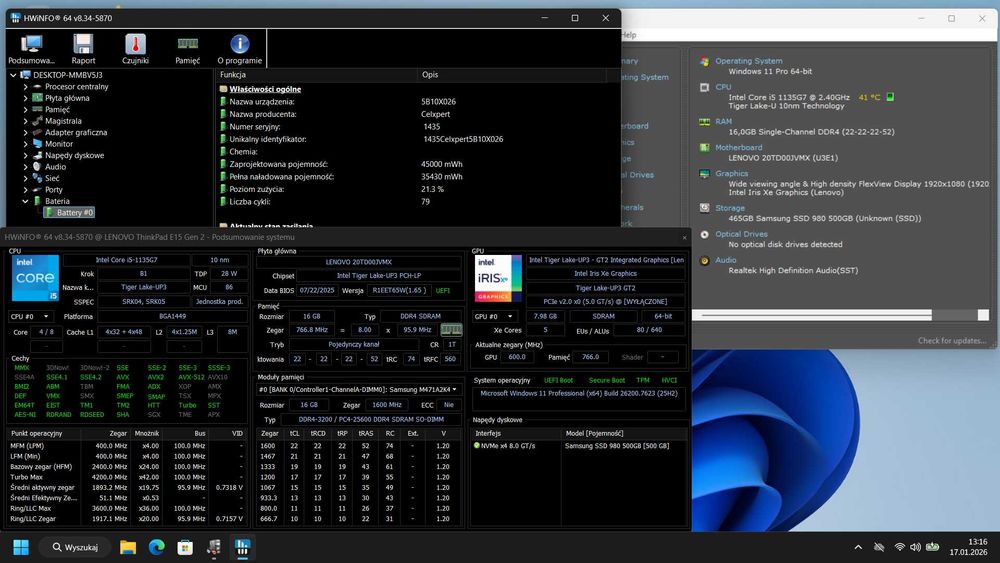1000x563 pixels.
Task: Open Optical Drives section in Speccy
Action: point(741,234)
